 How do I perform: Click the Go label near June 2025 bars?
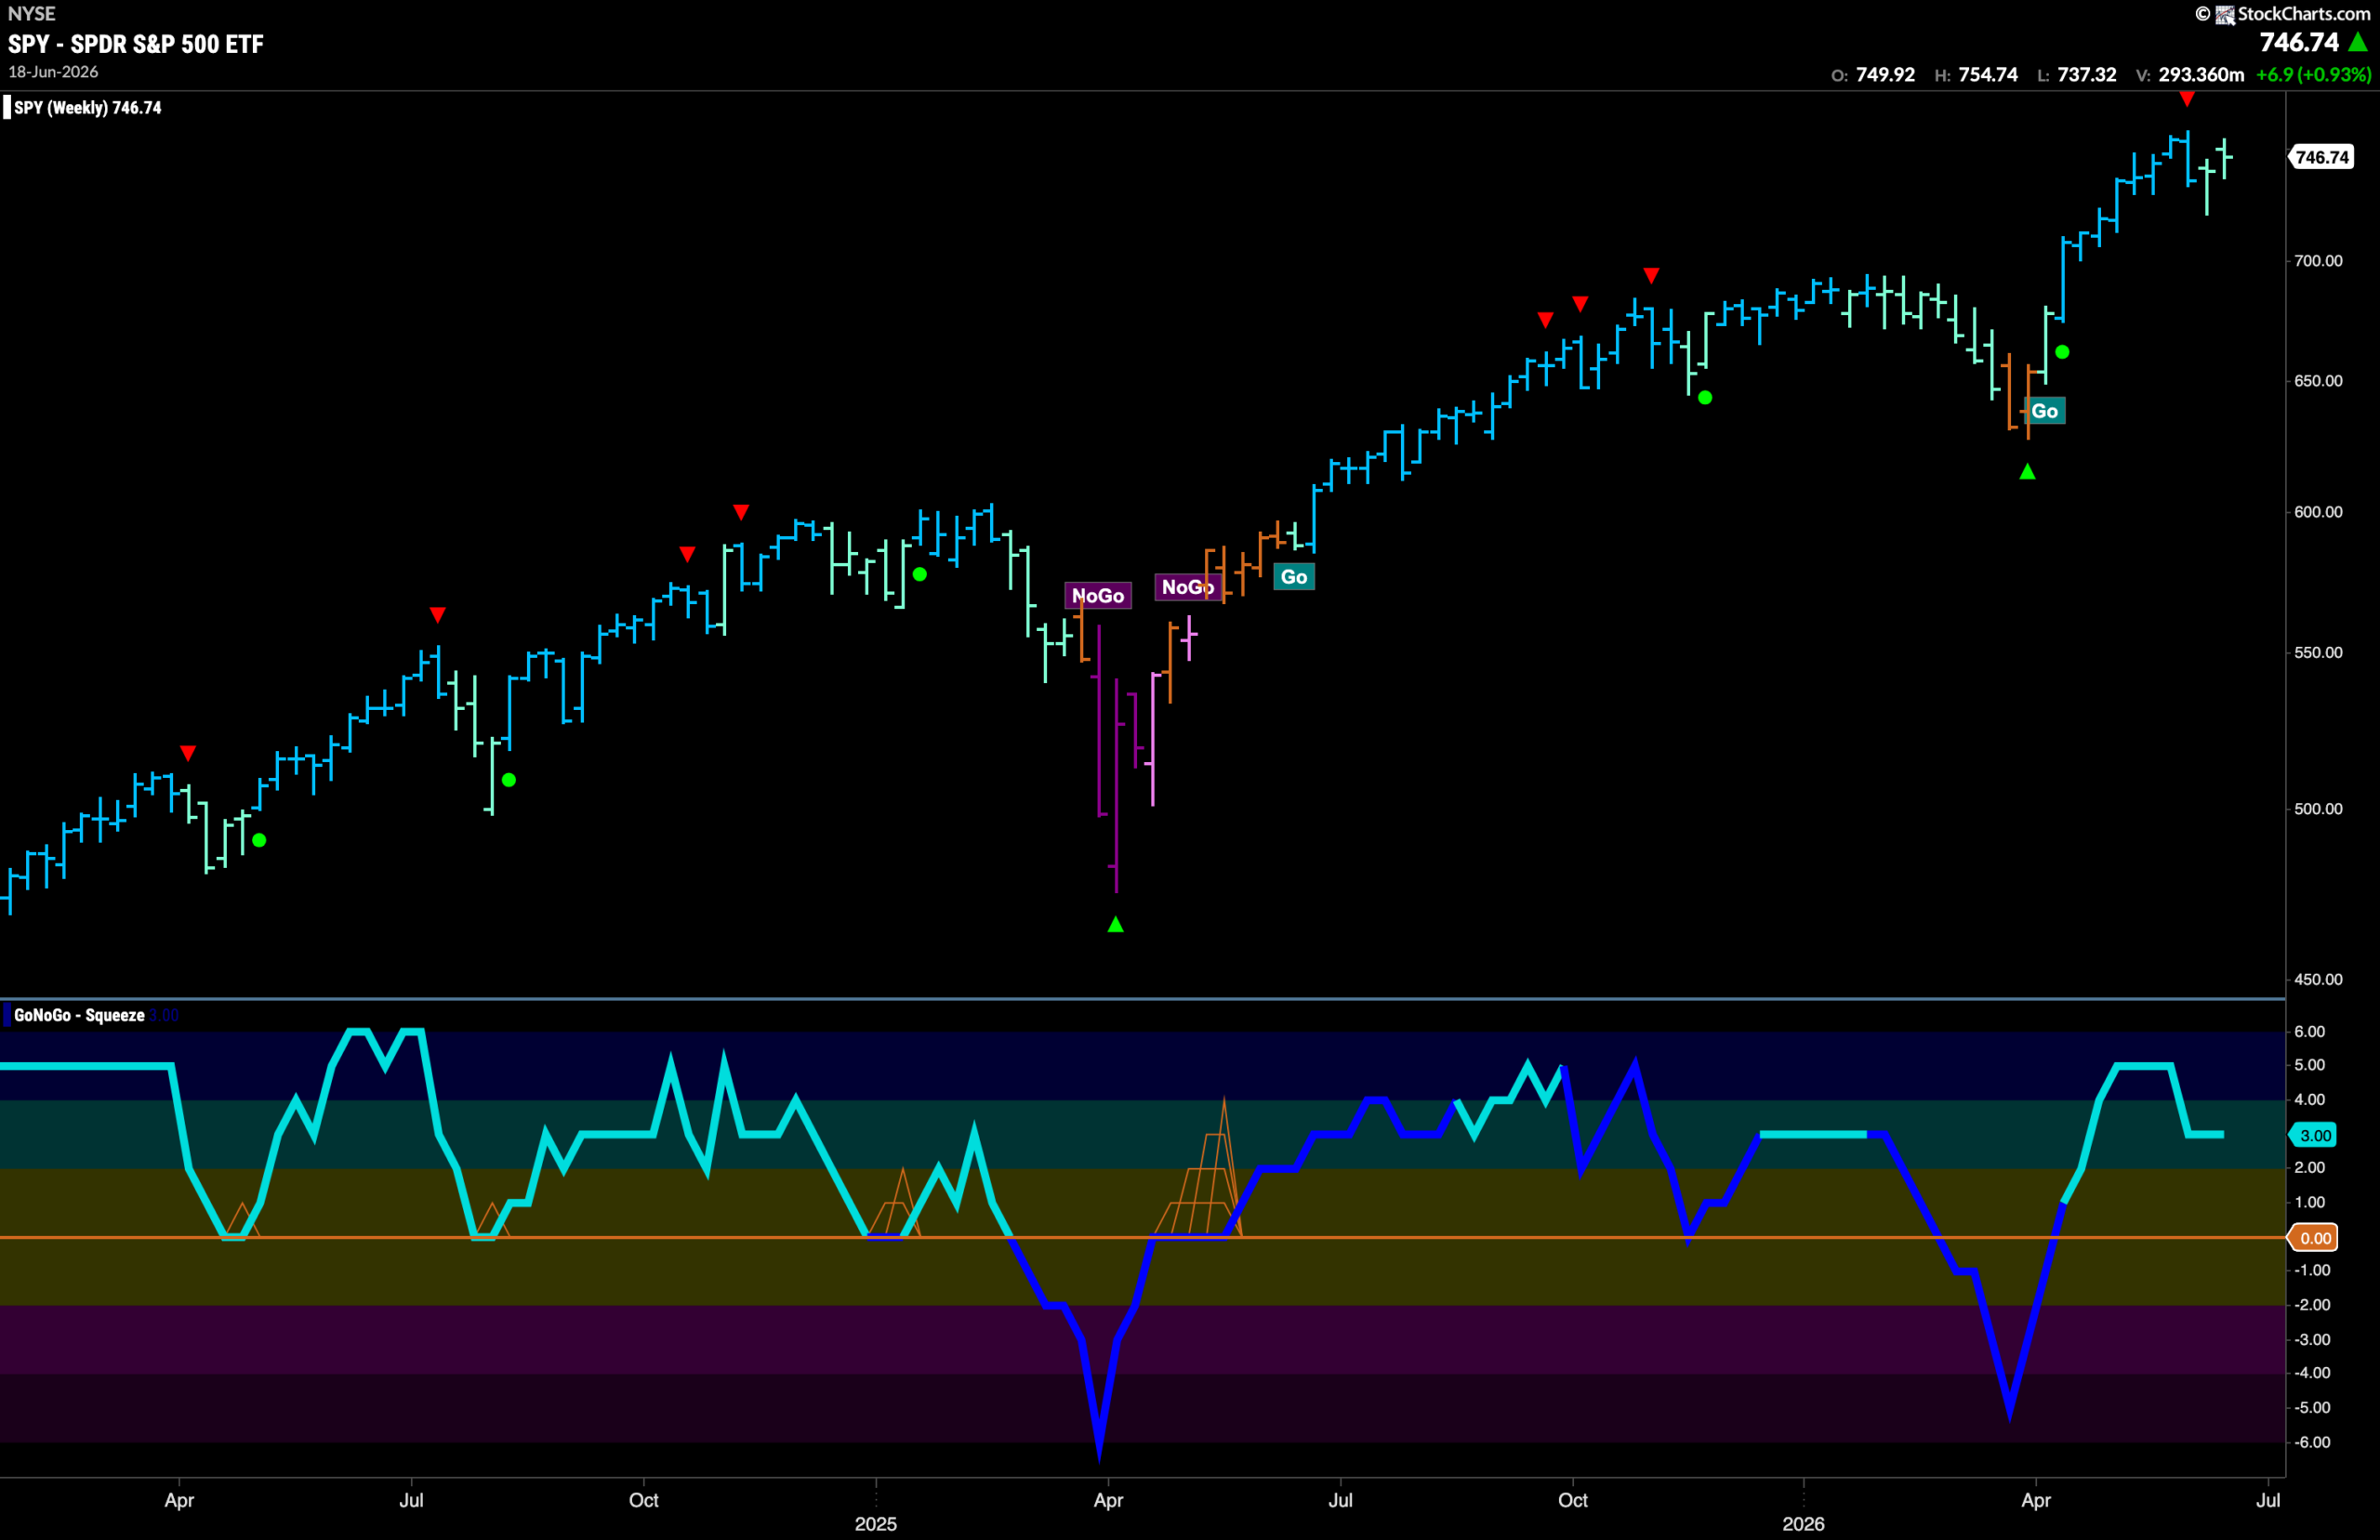1293,577
